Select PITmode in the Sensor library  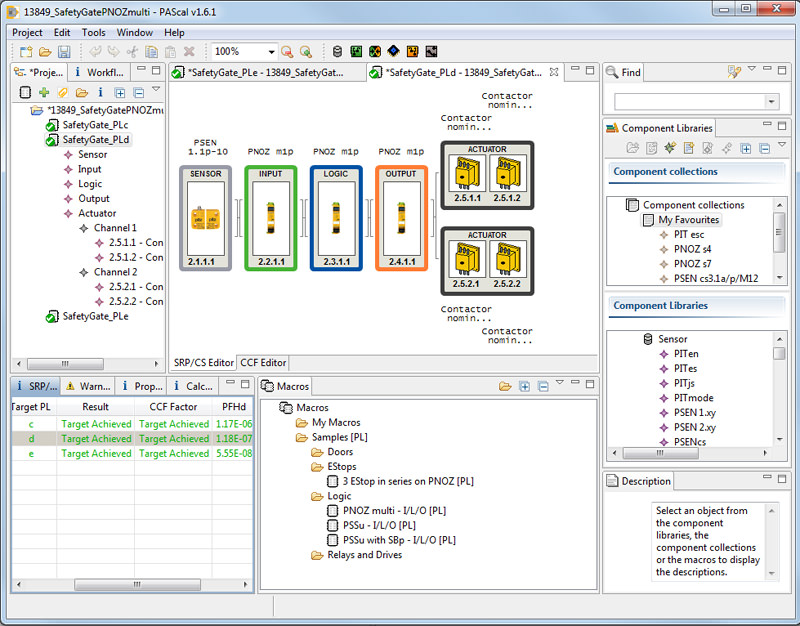[x=693, y=397]
